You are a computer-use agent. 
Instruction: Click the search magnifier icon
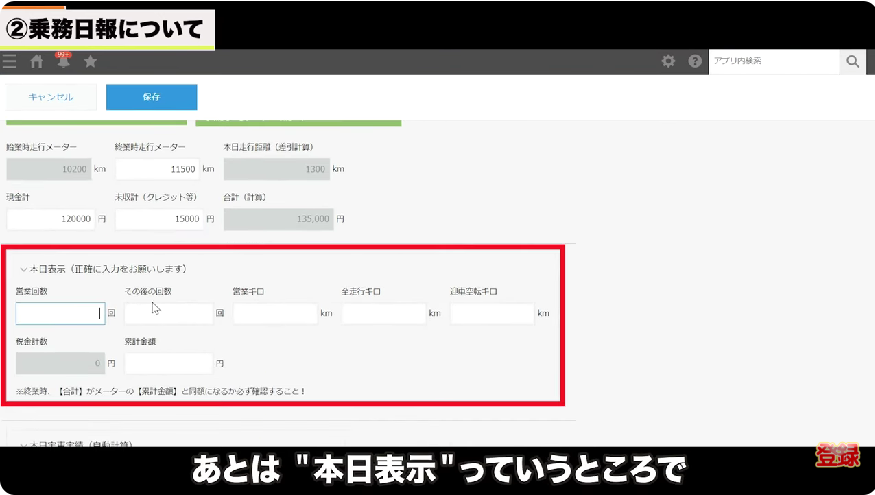point(852,62)
